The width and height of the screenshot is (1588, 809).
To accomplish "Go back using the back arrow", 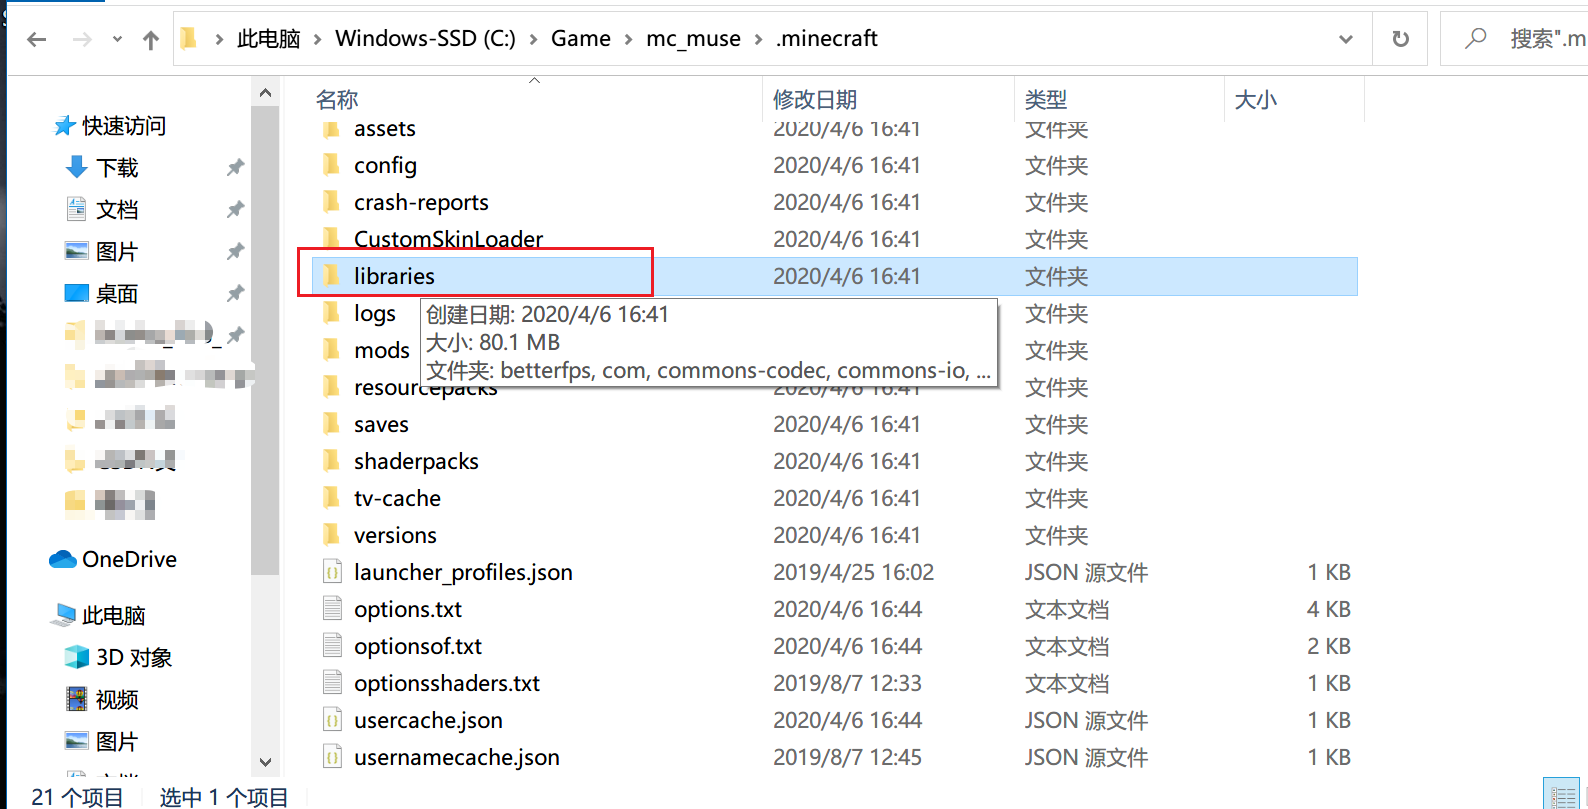I will pos(37,39).
